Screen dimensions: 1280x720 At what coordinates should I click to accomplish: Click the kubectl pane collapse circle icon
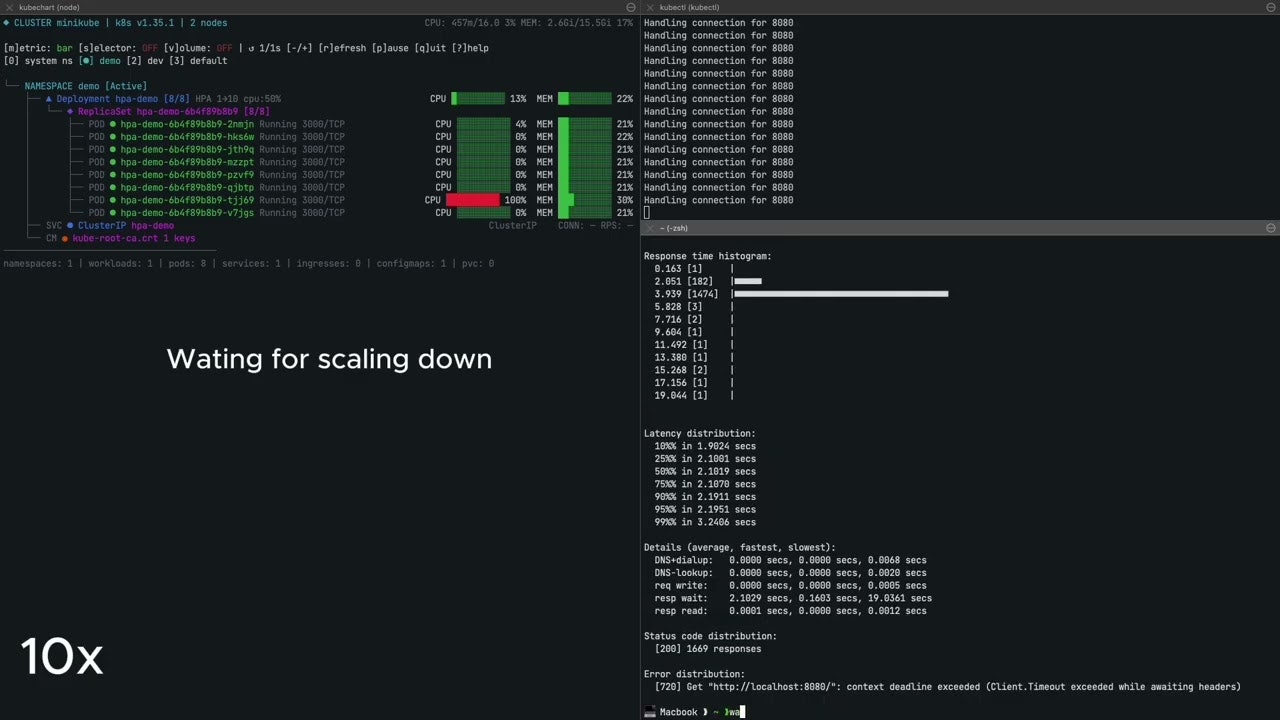1271,7
